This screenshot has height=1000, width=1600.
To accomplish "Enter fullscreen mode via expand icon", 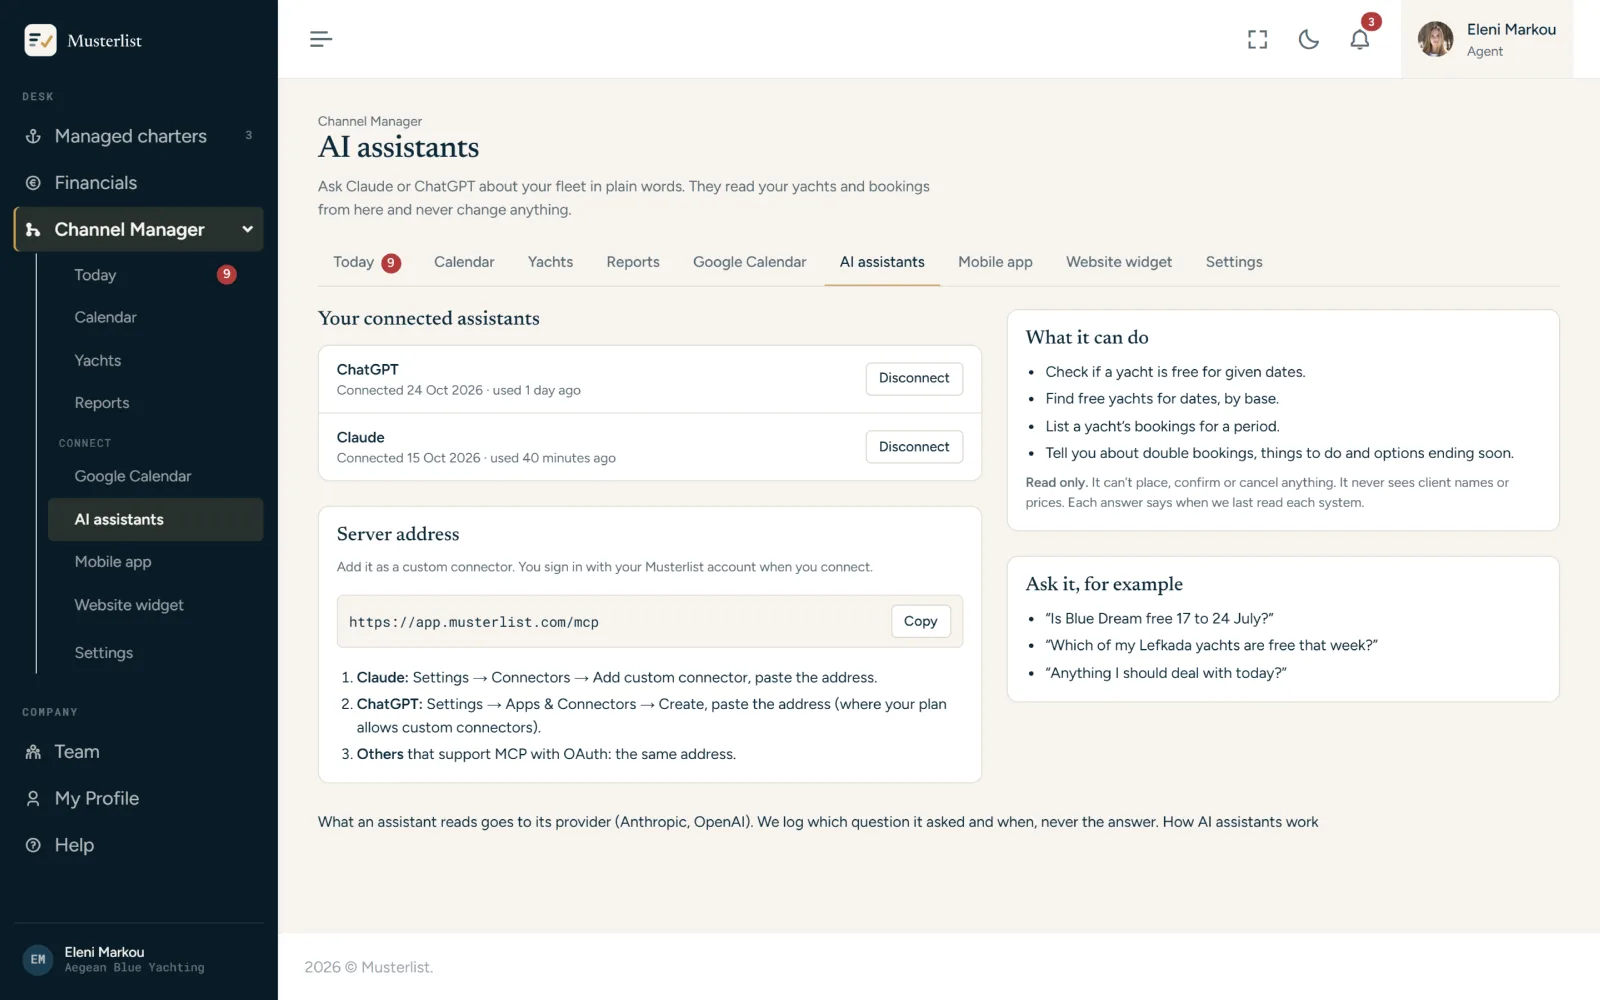I will pos(1257,39).
